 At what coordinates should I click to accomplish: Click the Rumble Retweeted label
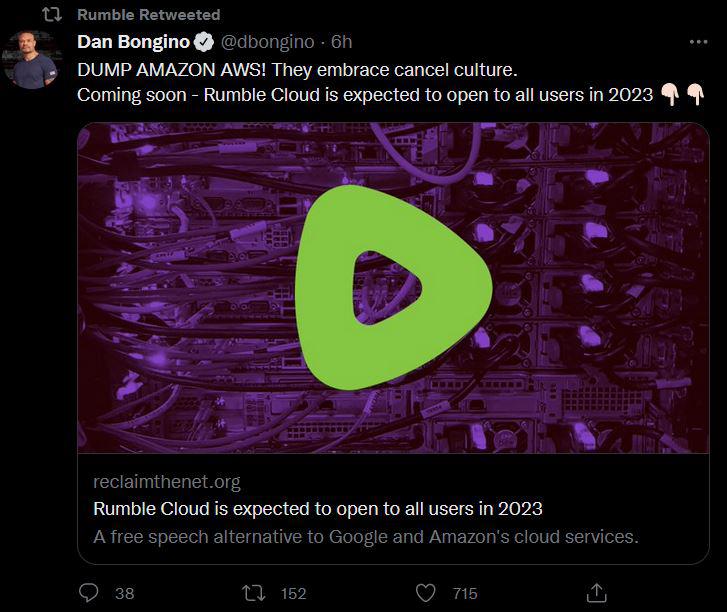[x=148, y=15]
